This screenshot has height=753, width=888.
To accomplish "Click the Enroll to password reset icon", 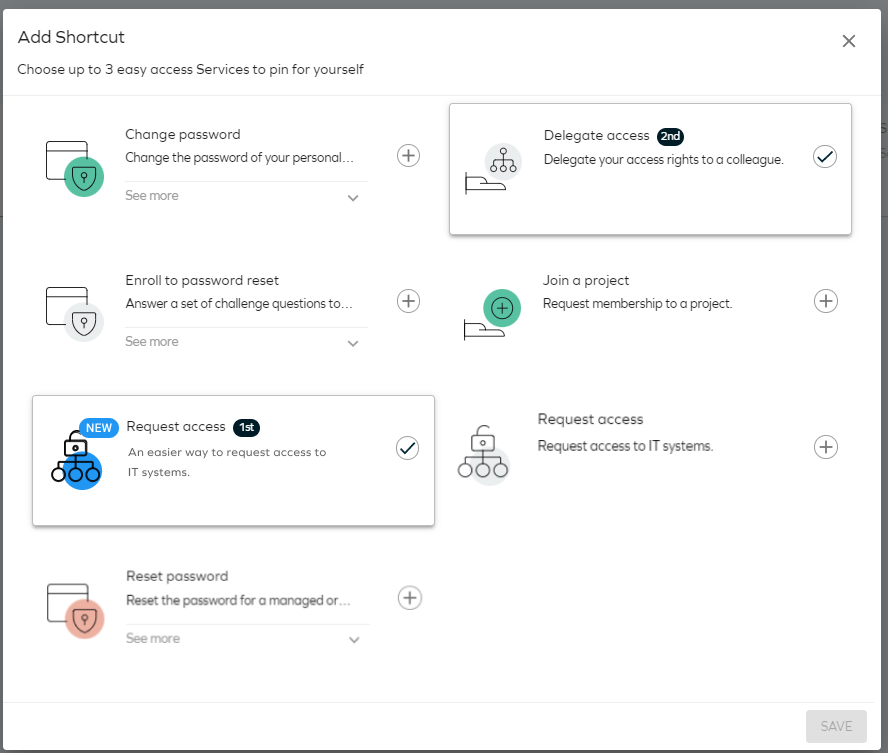I will click(75, 315).
